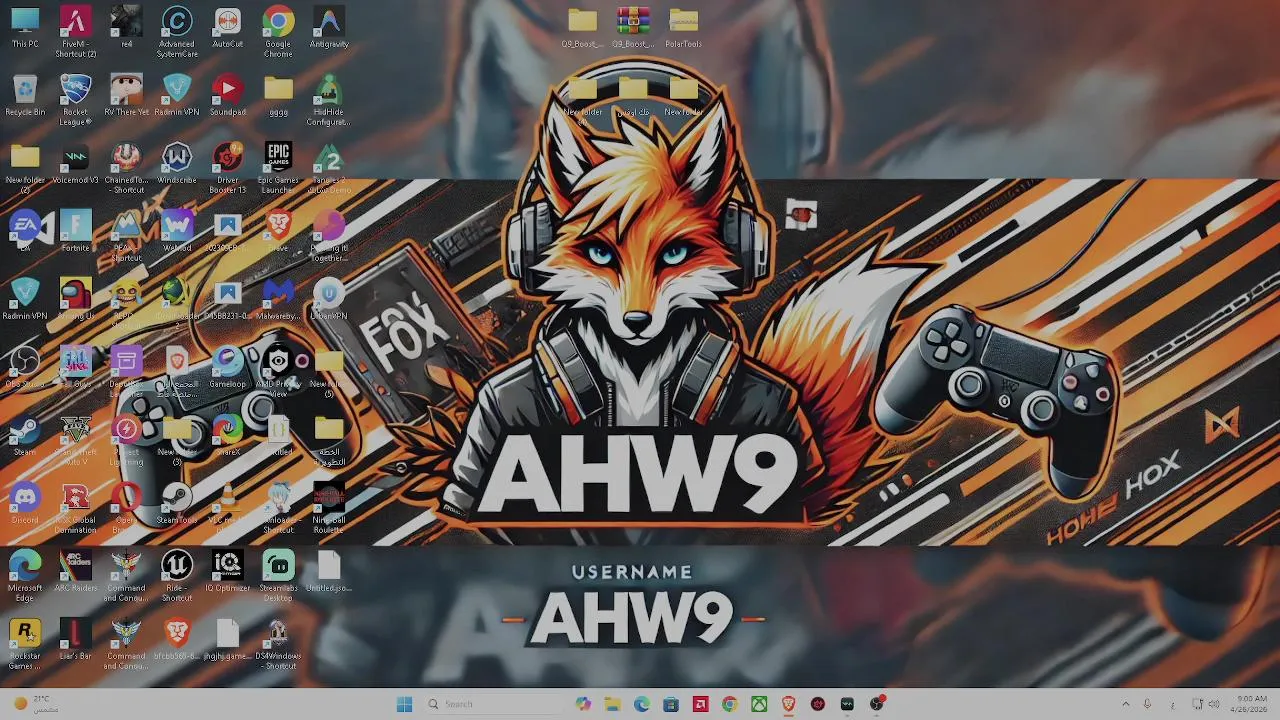Launch the Epic Games Launcher icon
This screenshot has height=720, width=1280.
point(278,168)
